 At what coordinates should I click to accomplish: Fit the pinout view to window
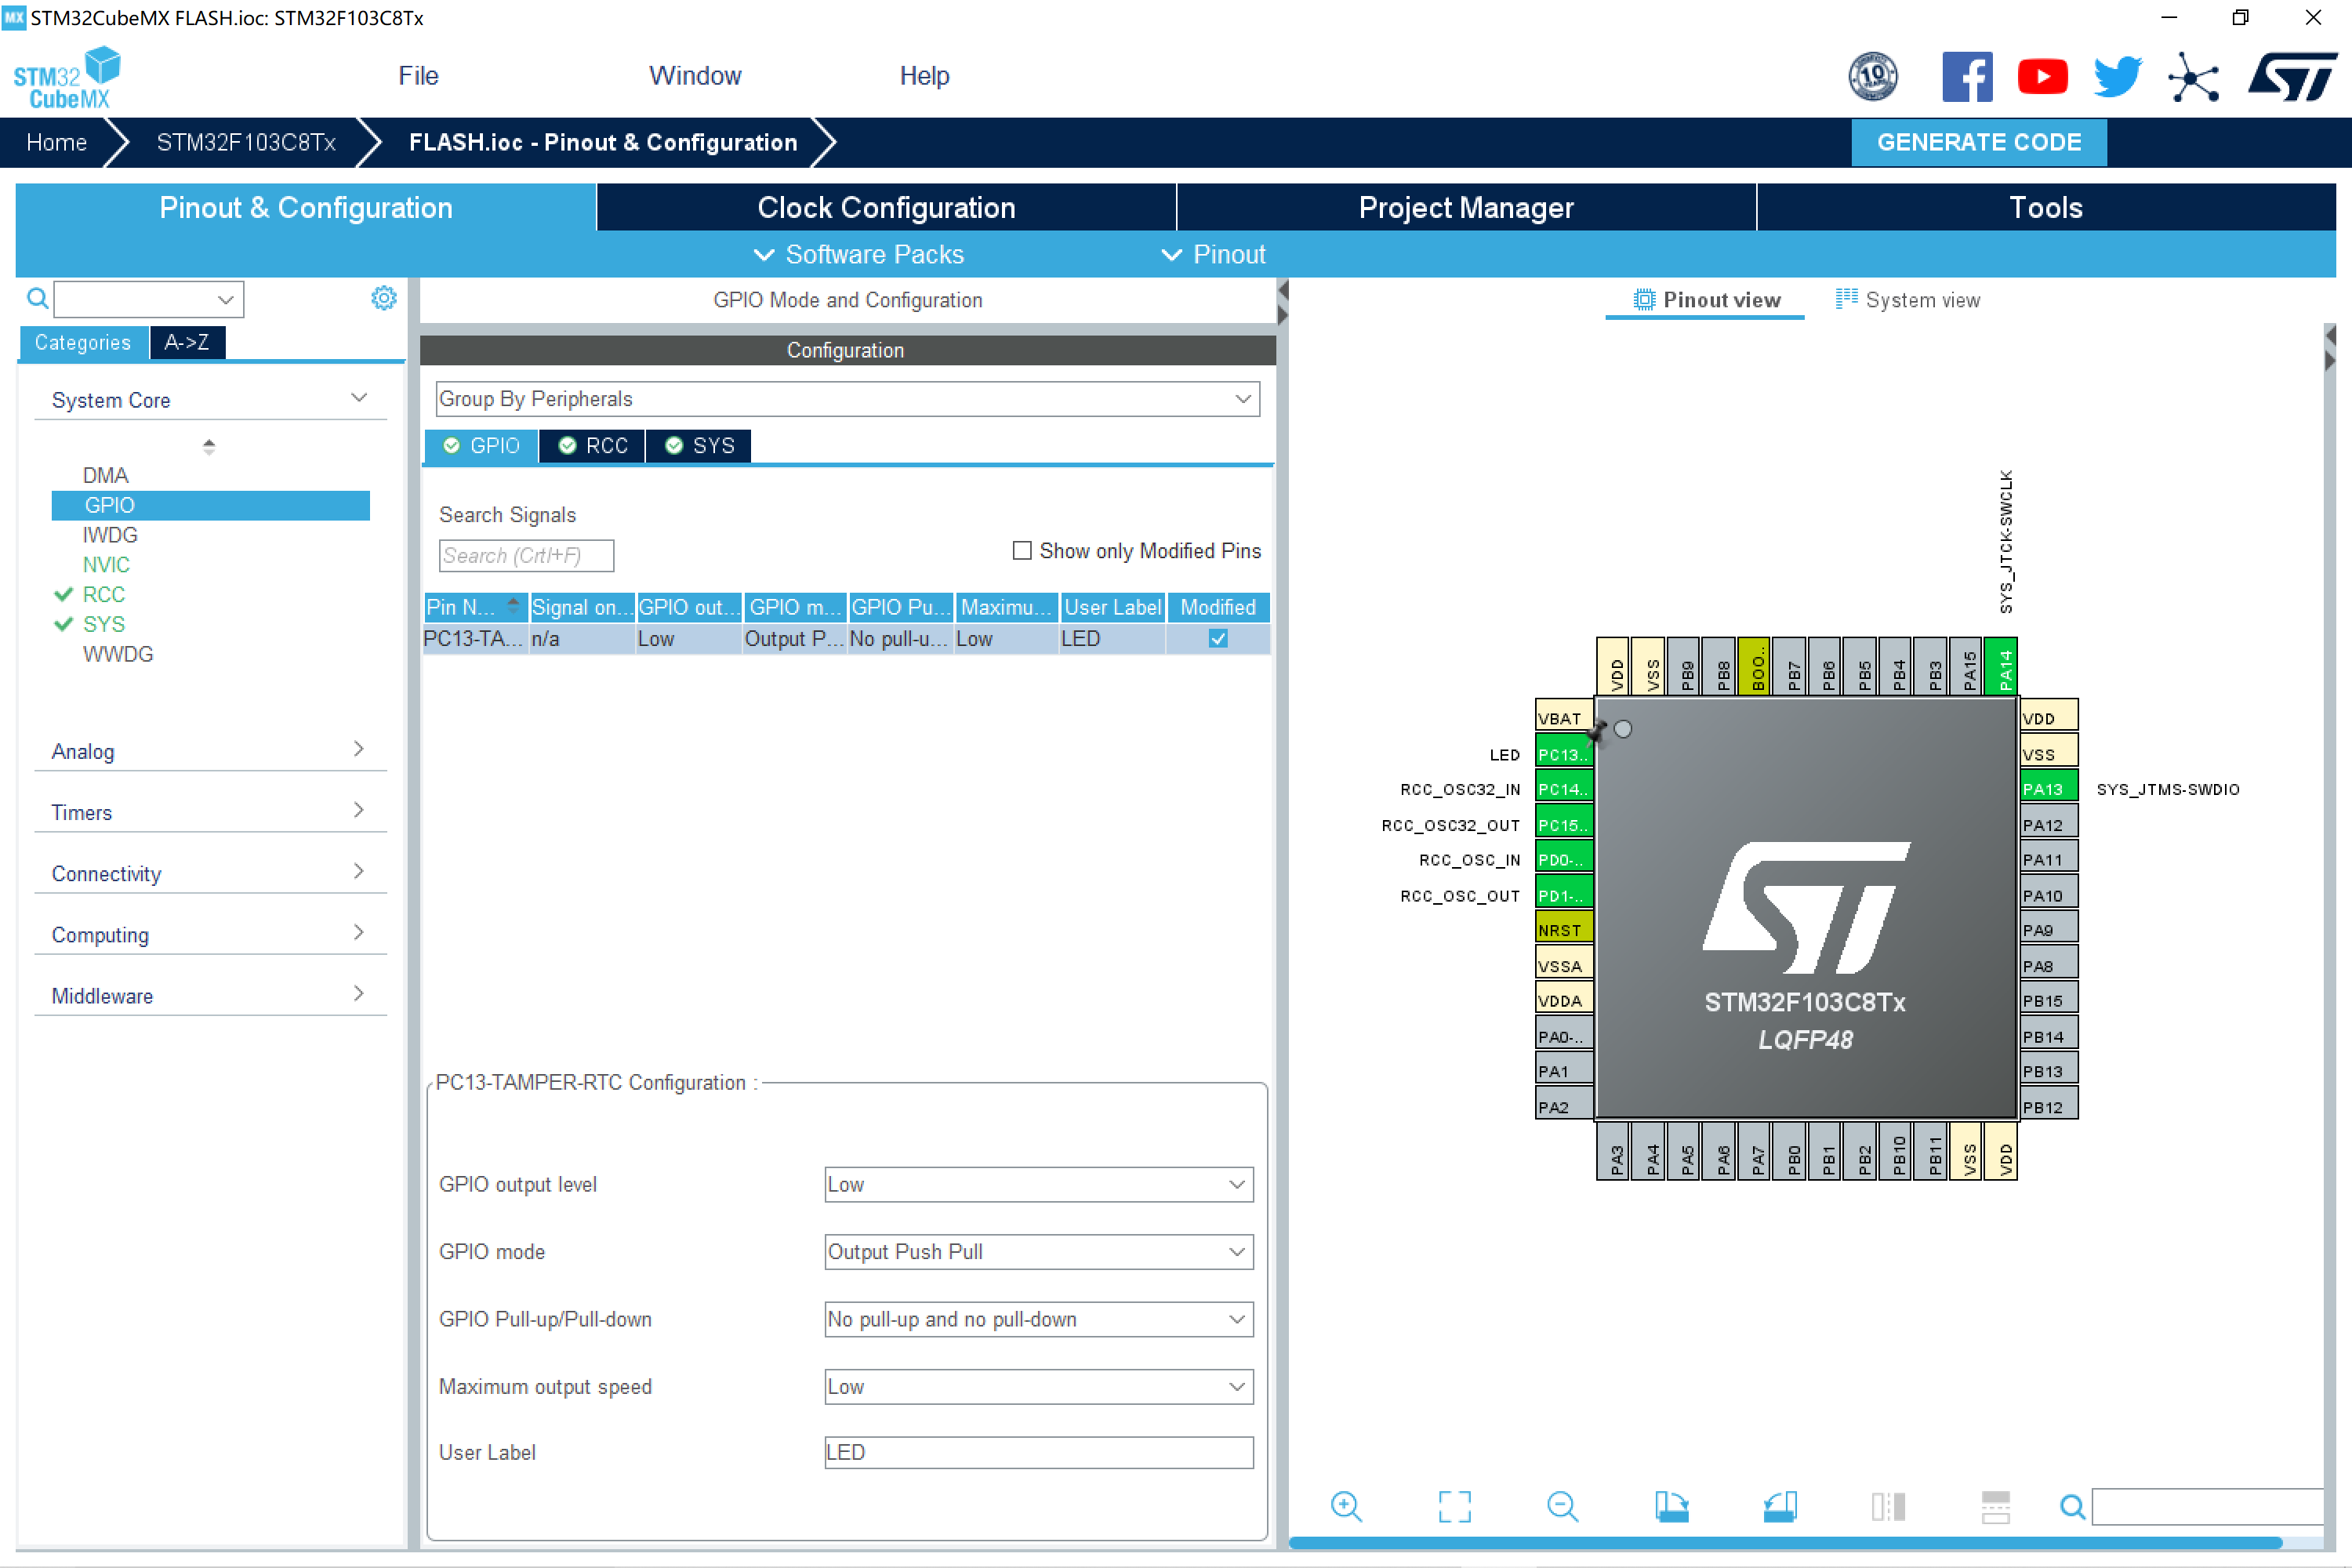click(1454, 1506)
